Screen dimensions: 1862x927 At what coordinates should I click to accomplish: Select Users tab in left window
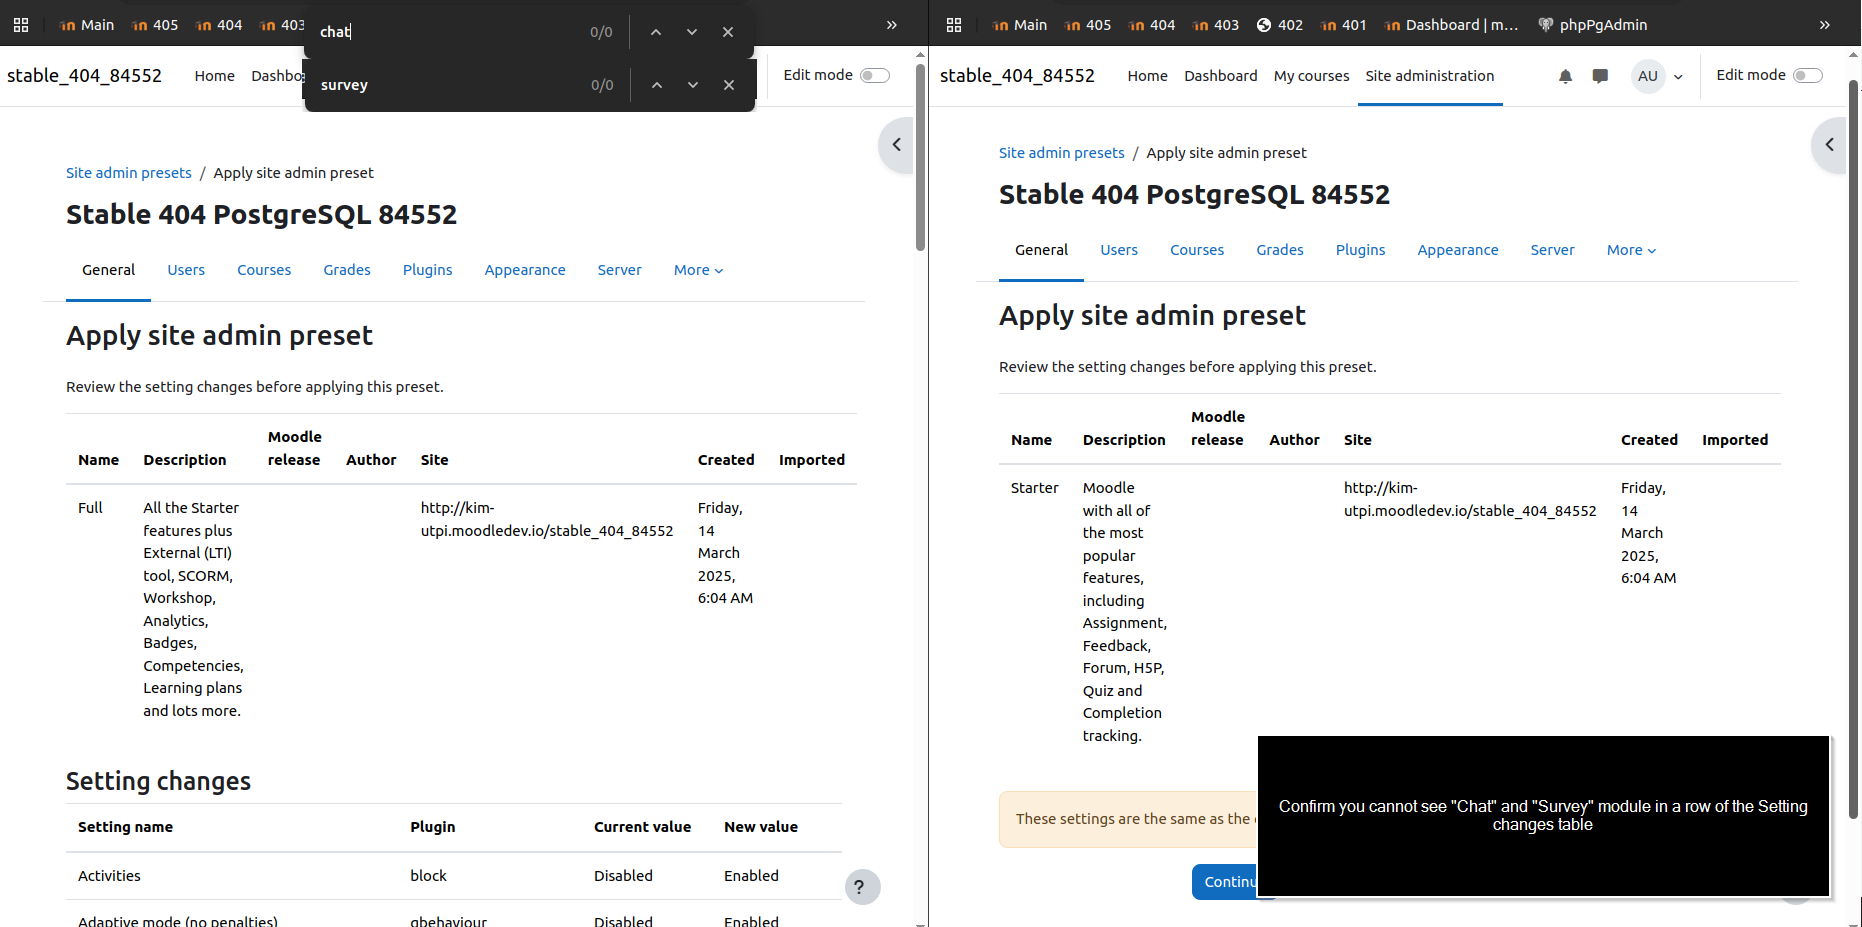tap(186, 270)
